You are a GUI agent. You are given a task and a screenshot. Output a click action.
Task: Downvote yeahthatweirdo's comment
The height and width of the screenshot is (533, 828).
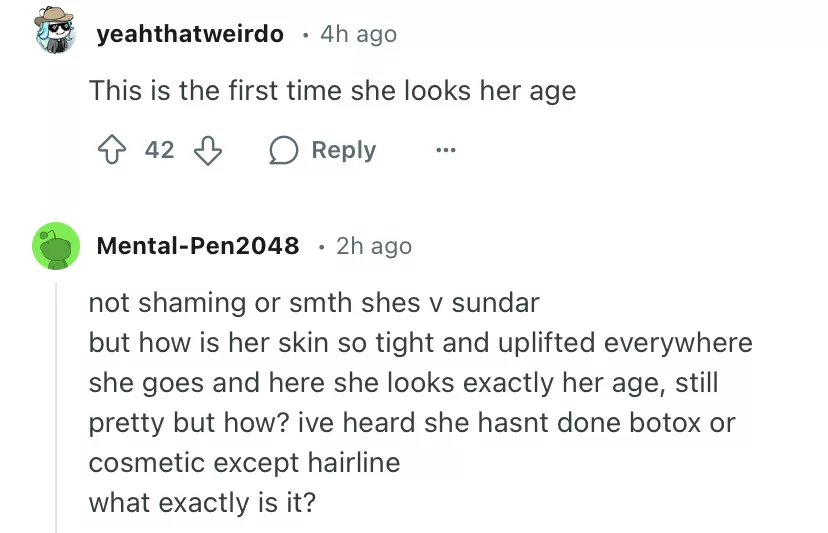(x=207, y=150)
